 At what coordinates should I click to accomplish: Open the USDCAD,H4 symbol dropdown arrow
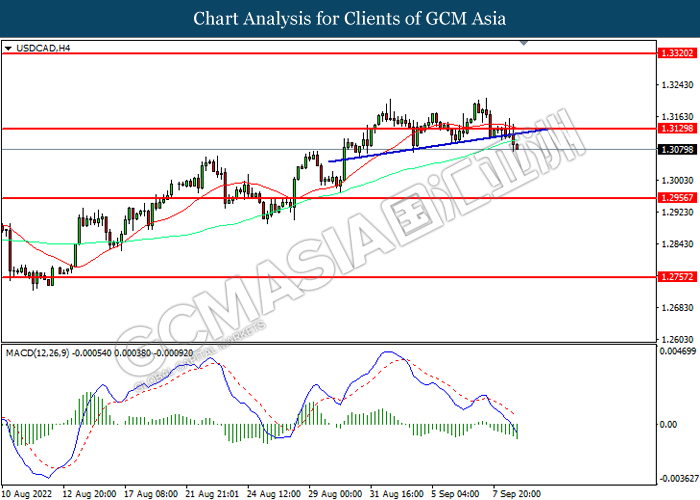[8, 48]
